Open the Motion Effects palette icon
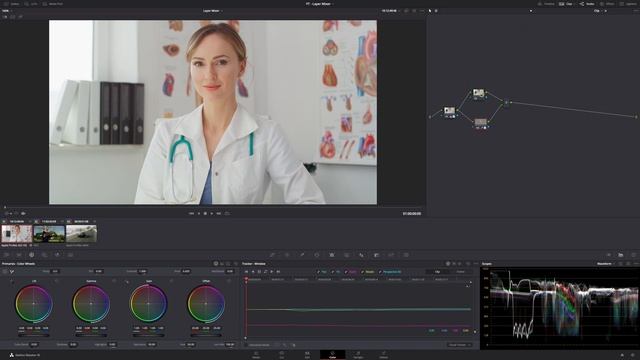This screenshot has width=640, height=360. tap(70, 255)
